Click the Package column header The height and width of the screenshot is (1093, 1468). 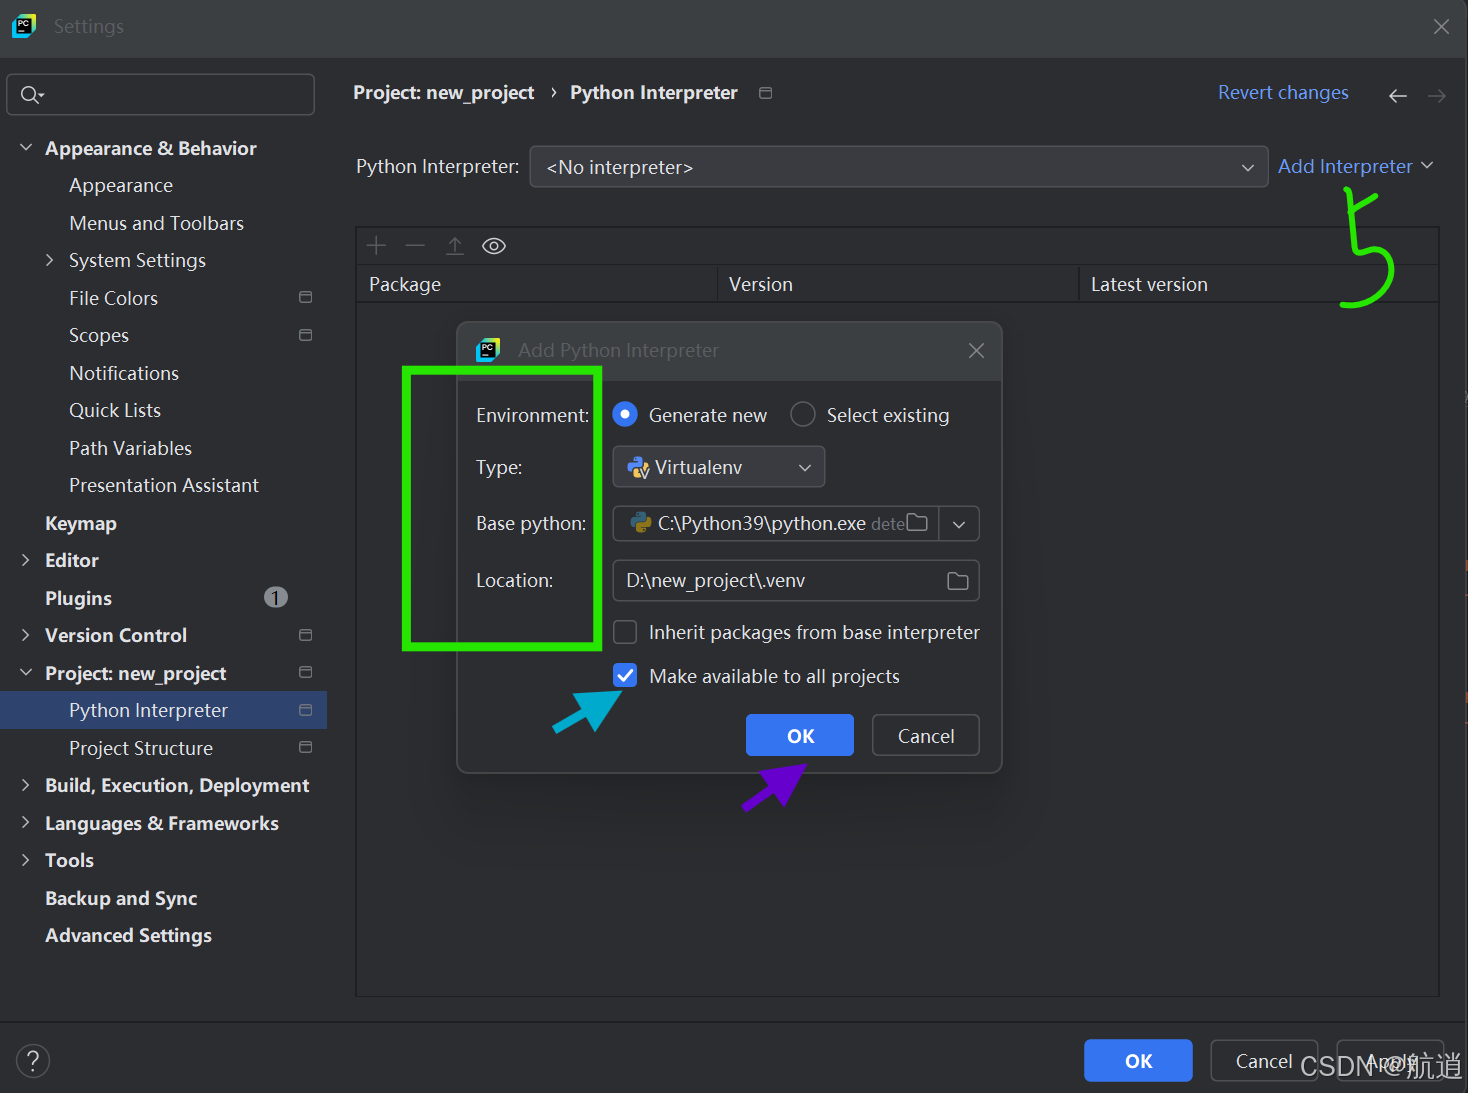537,284
